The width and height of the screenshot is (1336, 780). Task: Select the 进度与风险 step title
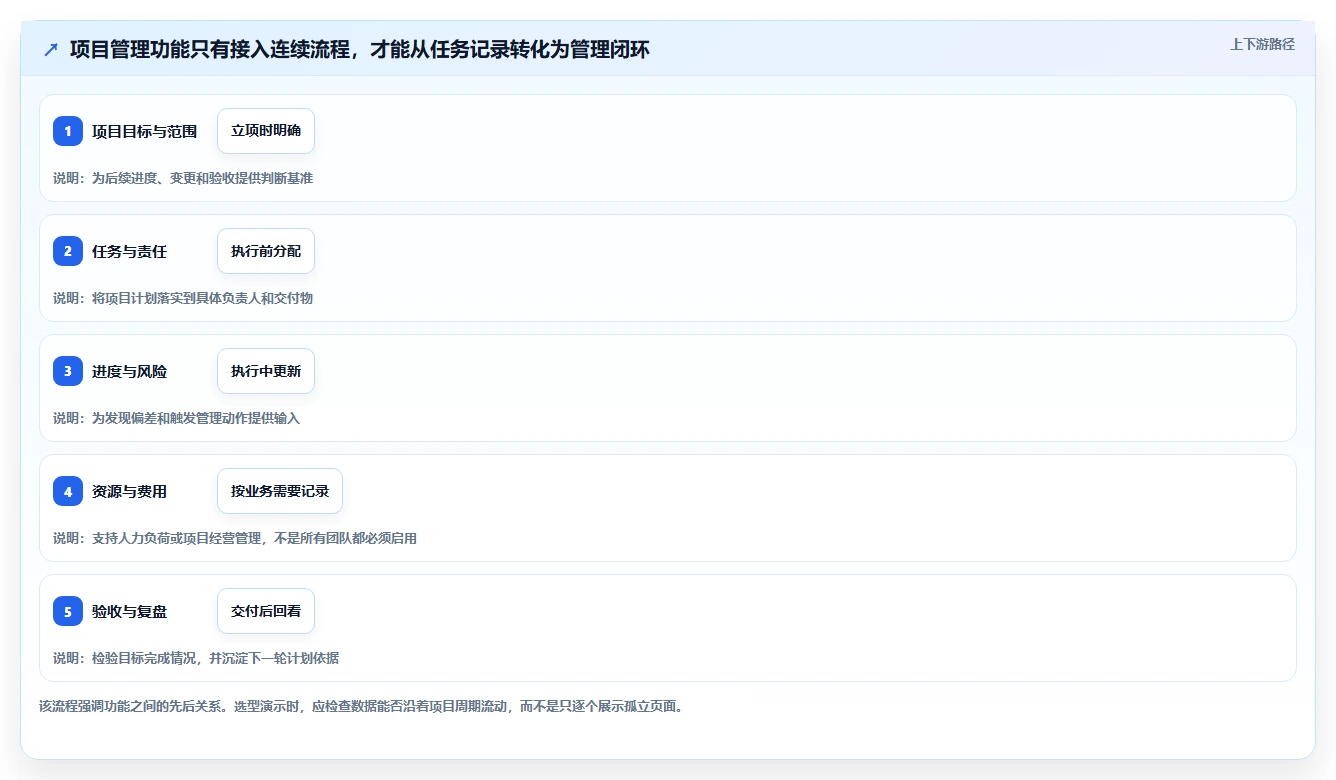tap(129, 371)
